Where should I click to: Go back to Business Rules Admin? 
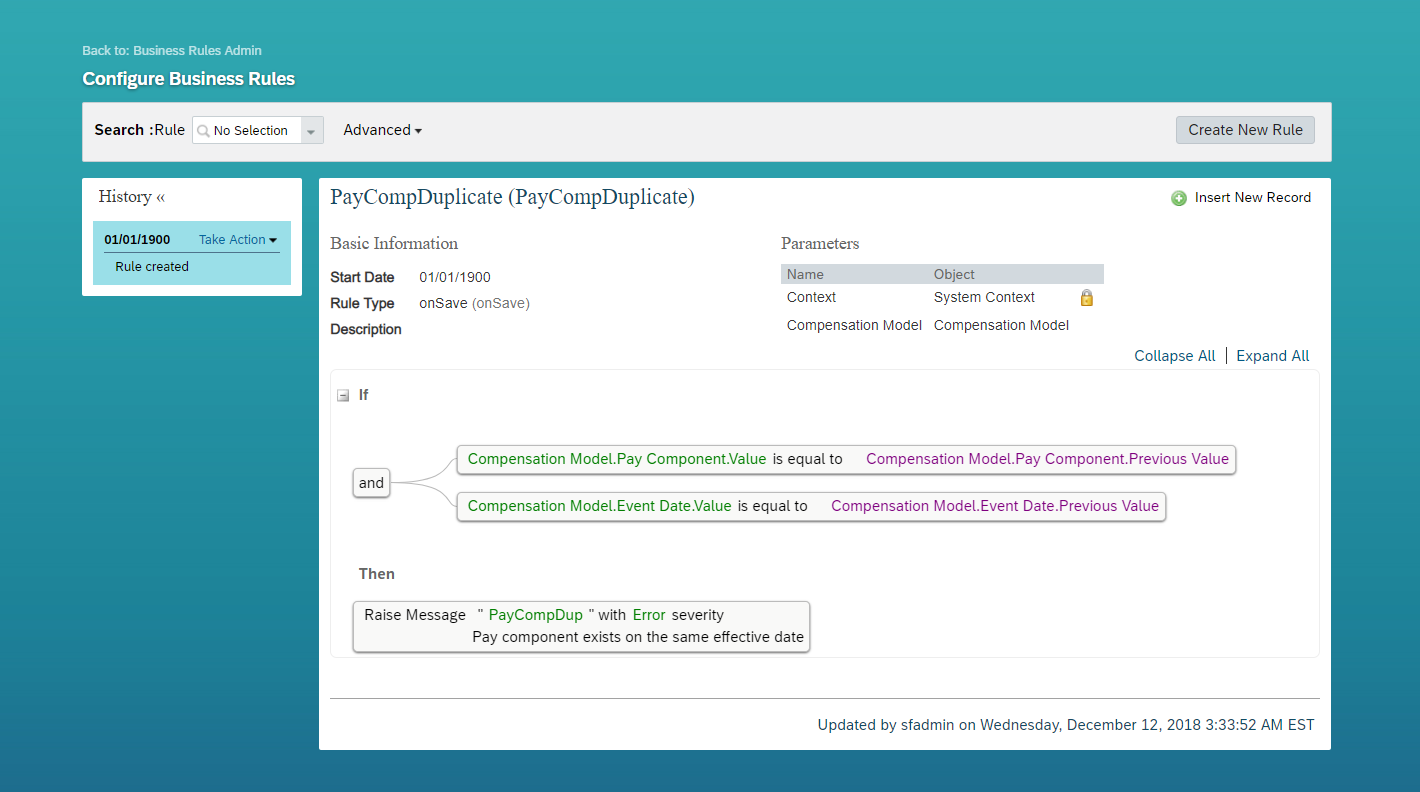pos(172,50)
